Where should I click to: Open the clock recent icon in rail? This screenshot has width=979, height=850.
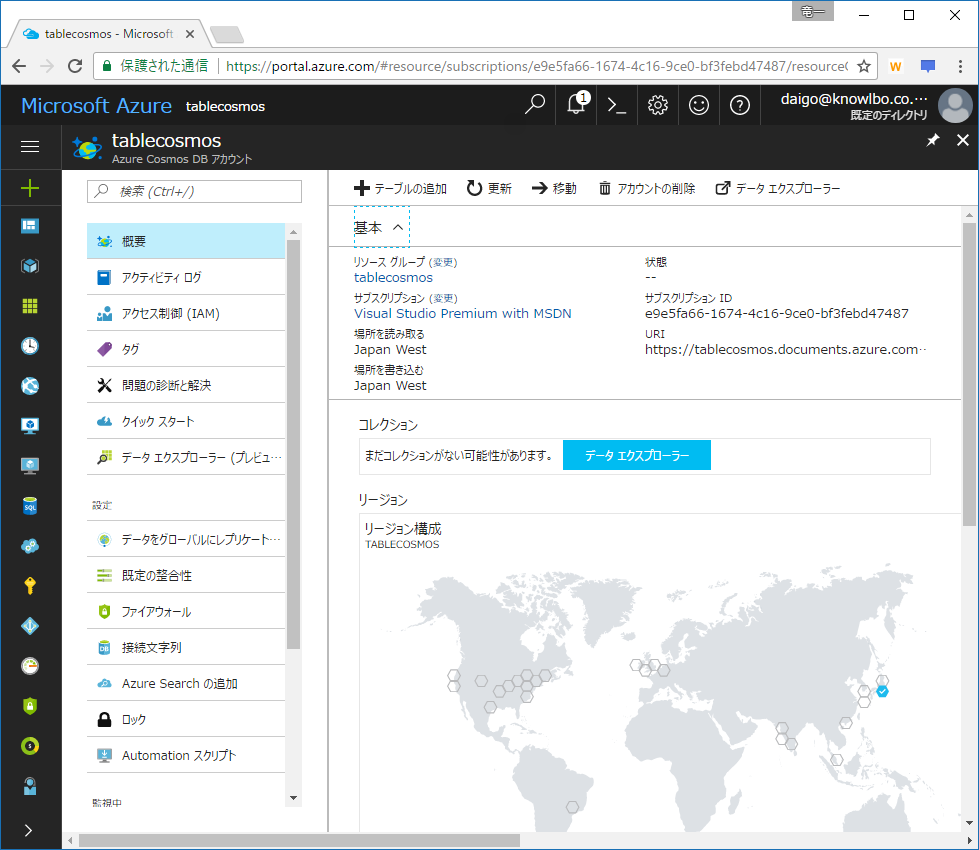(x=30, y=346)
